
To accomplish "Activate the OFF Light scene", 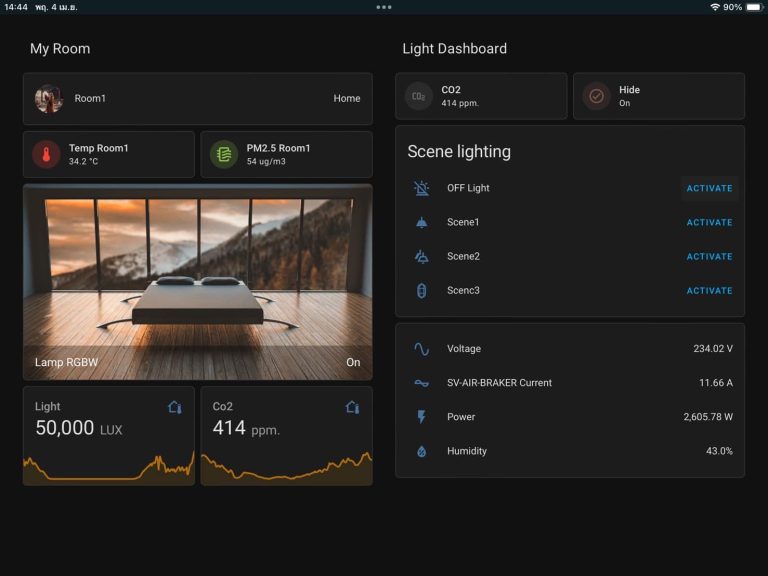I will click(709, 189).
